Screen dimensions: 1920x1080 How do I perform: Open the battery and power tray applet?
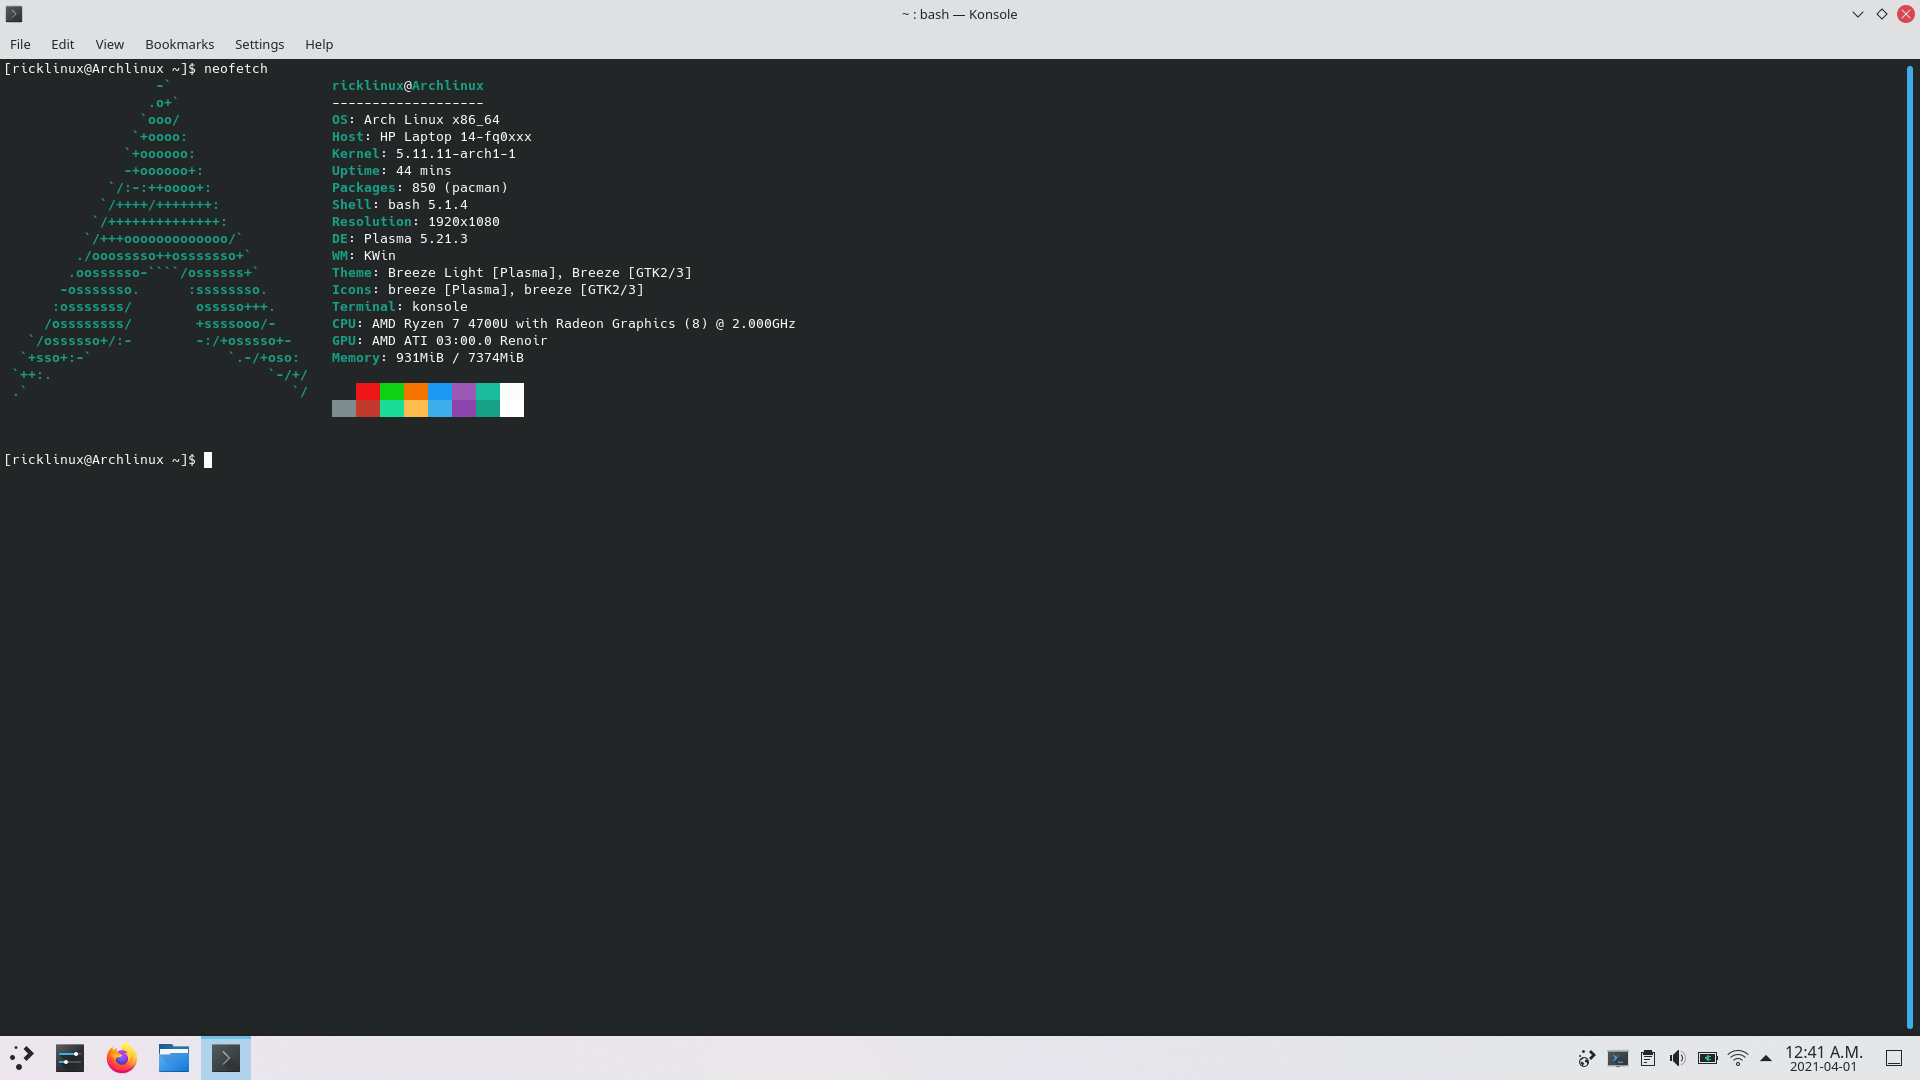[1708, 1058]
